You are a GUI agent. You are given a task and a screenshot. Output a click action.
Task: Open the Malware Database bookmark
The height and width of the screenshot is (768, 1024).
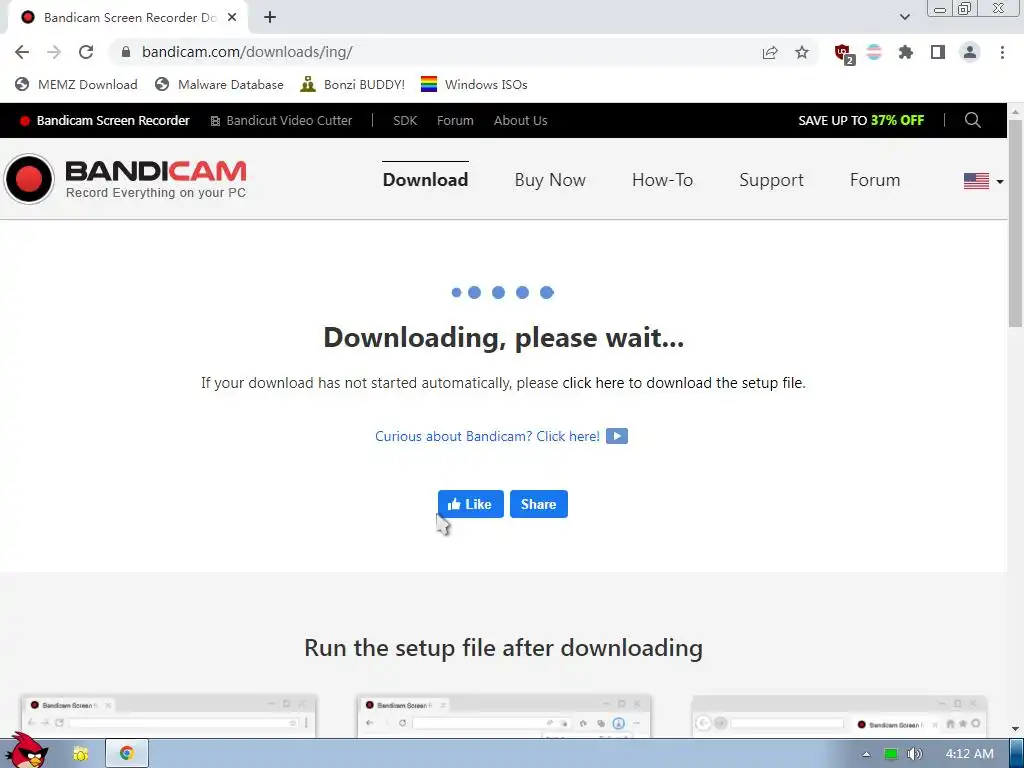click(x=219, y=85)
